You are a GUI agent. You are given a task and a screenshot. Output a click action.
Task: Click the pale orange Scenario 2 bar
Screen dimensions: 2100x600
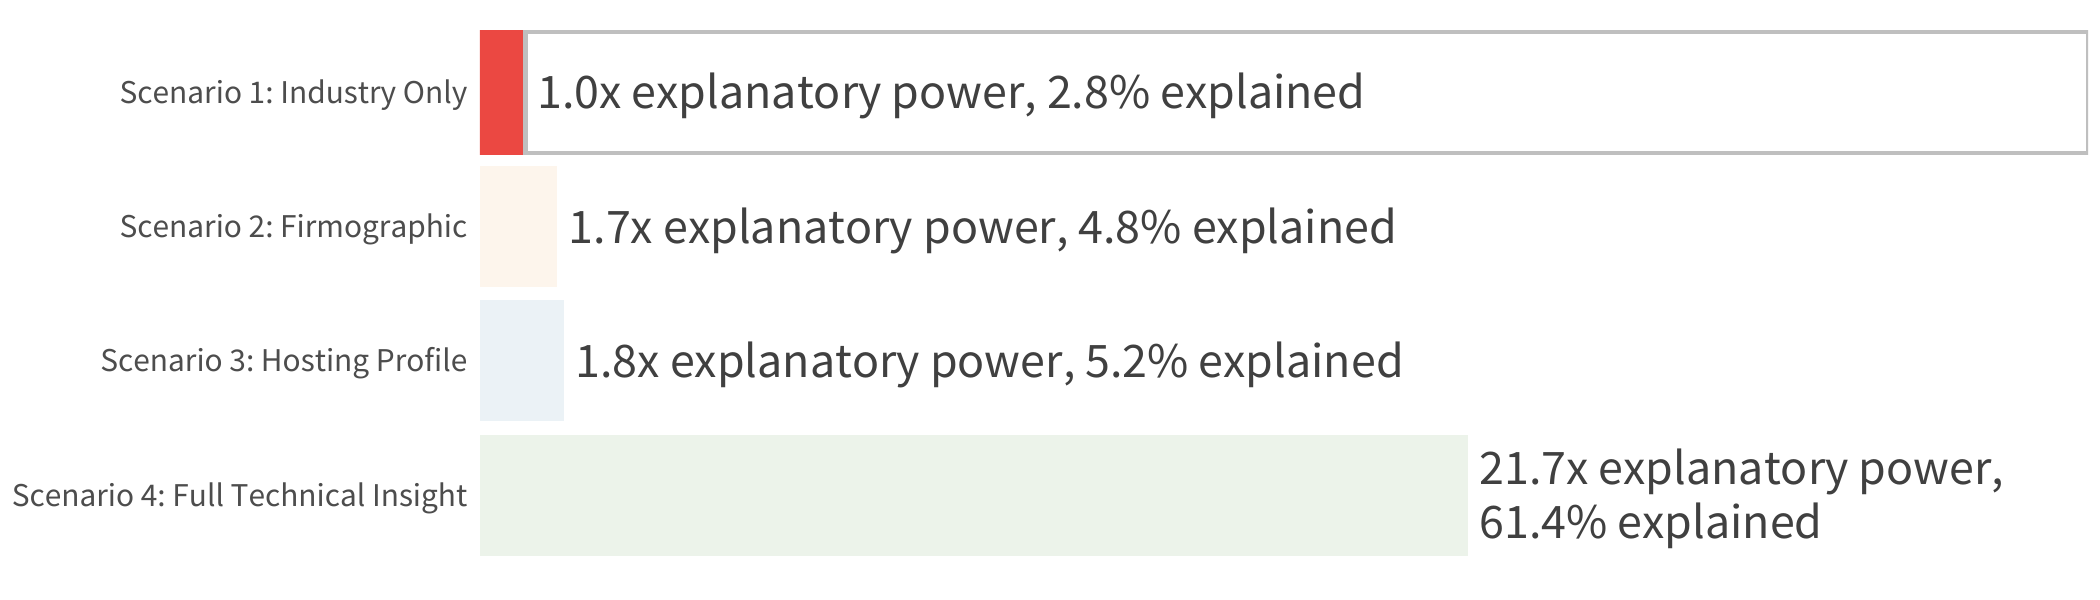(x=518, y=227)
